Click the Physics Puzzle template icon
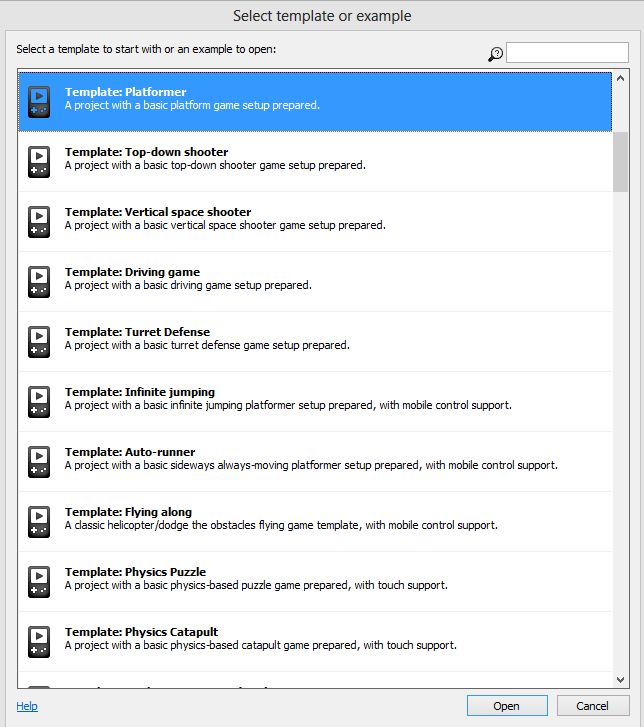 (39, 581)
